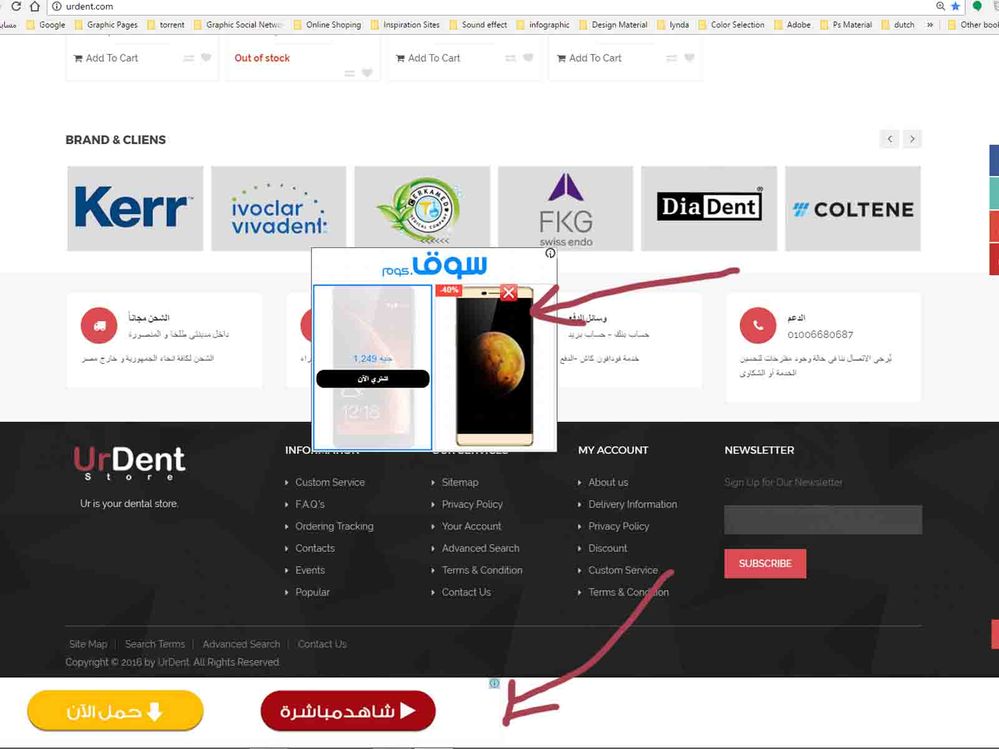This screenshot has width=999, height=749.
Task: Show hidden bookmarks with overflow chevron
Action: [930, 25]
